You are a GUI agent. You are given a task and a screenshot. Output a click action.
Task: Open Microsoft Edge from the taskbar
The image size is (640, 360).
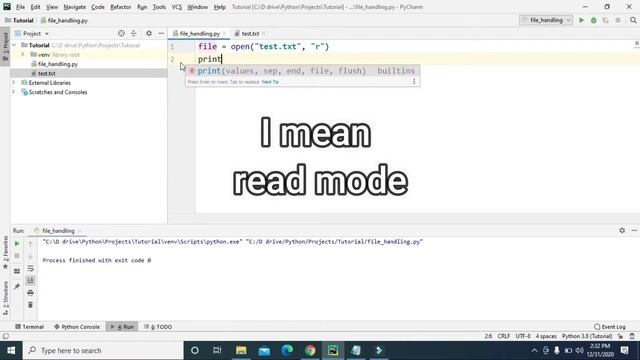click(287, 350)
